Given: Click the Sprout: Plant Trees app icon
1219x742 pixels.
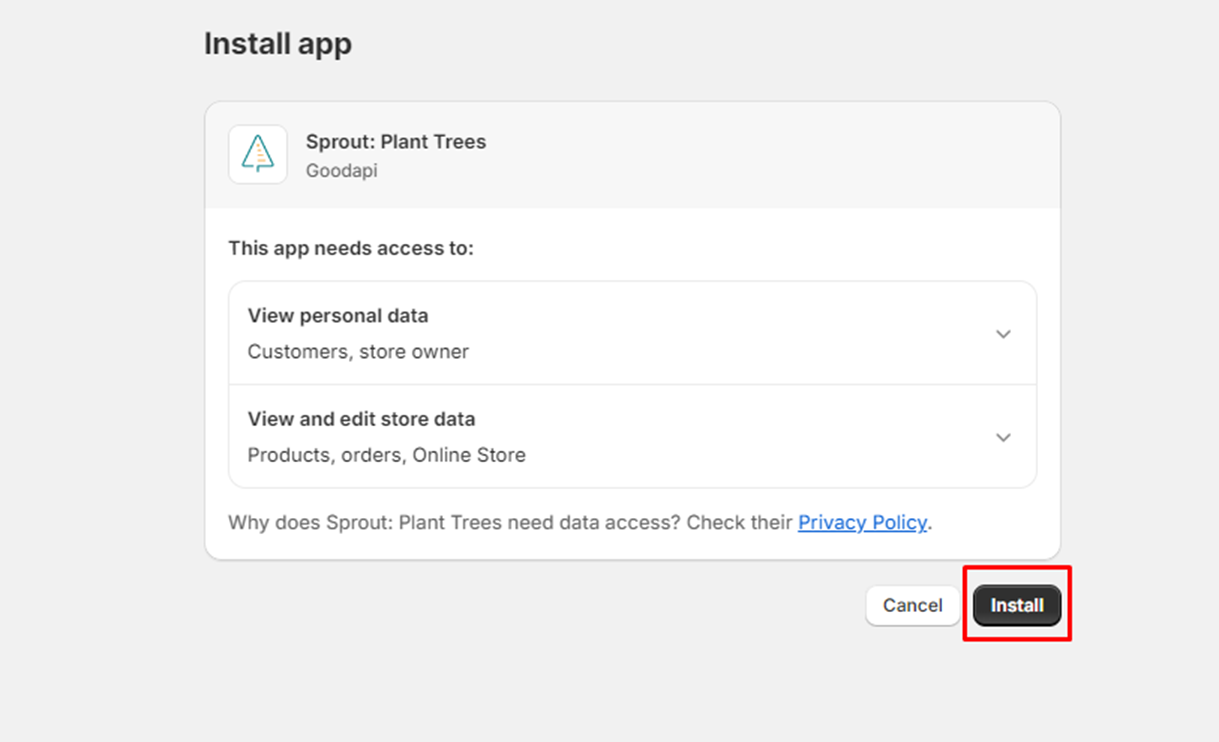Looking at the screenshot, I should click(257, 154).
